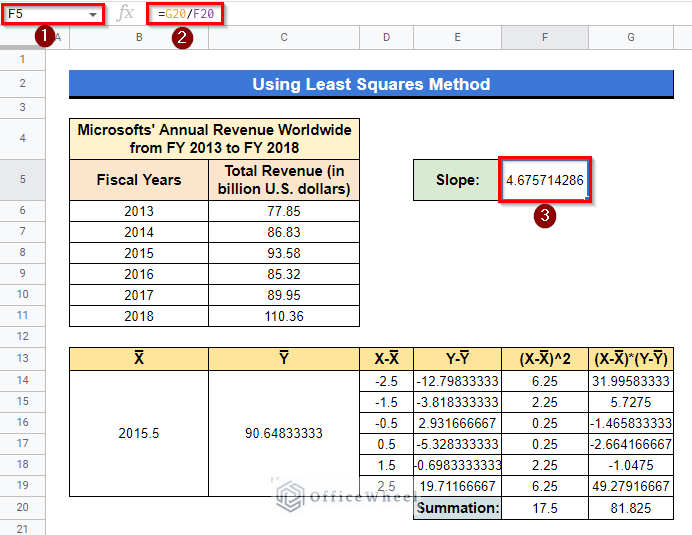Image resolution: width=692 pixels, height=535 pixels.
Task: Open the Name box dropdown arrow
Action: [x=93, y=15]
